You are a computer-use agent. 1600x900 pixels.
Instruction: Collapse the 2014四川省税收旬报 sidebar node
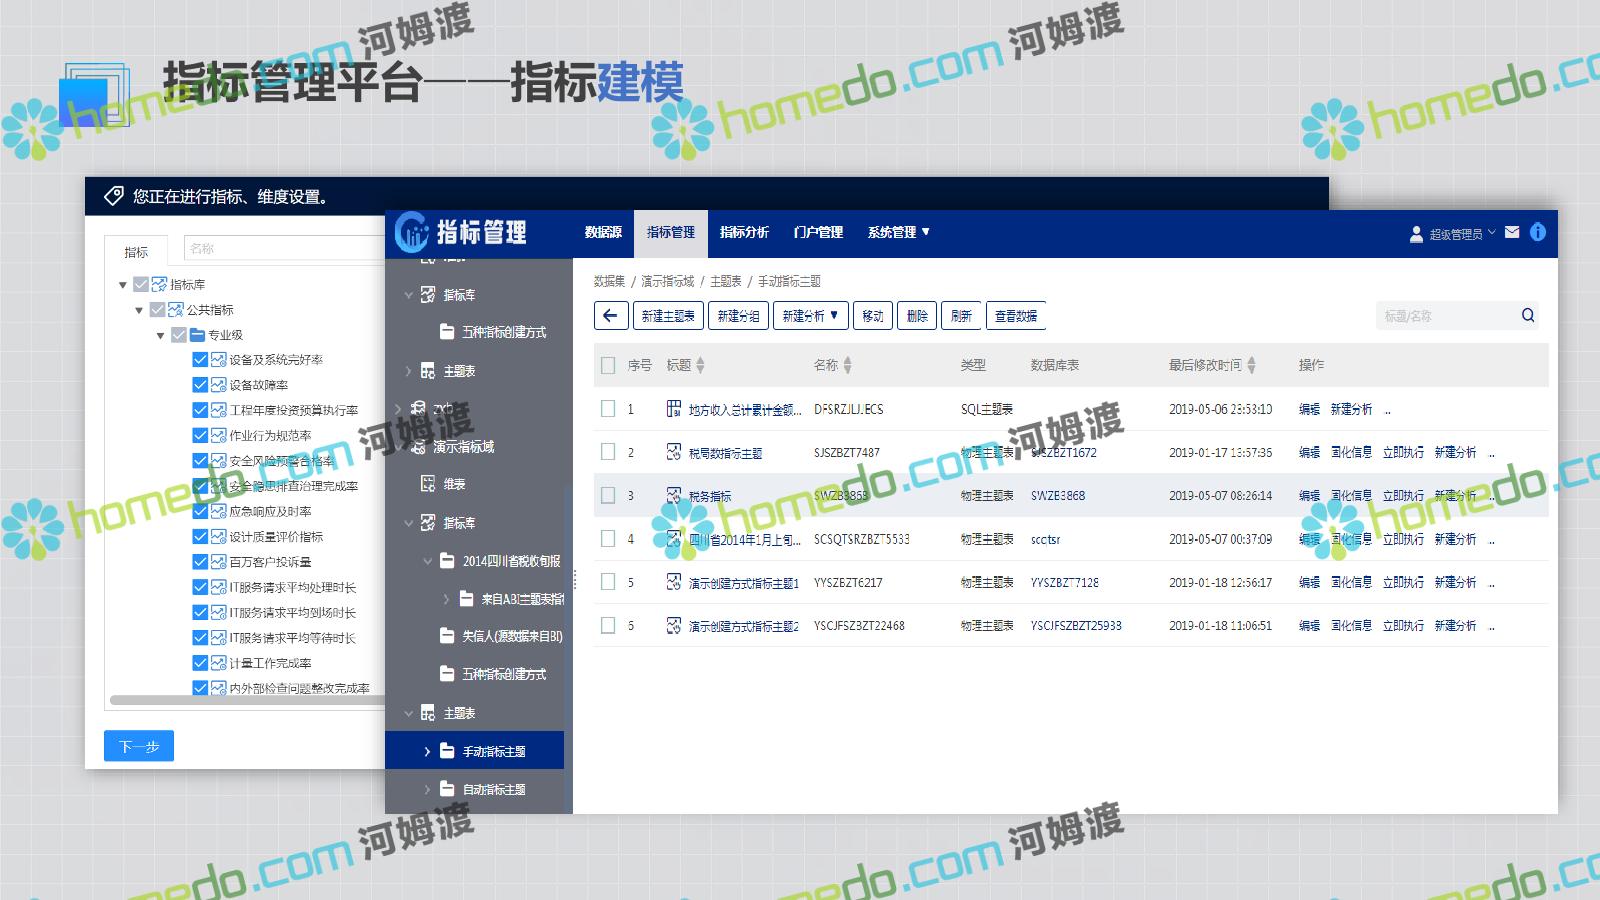click(427, 561)
